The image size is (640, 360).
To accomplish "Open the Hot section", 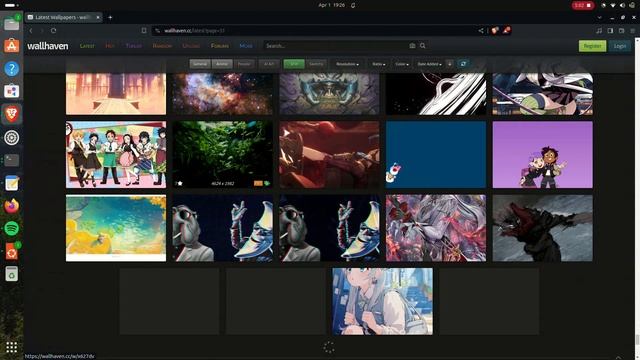I will [110, 46].
